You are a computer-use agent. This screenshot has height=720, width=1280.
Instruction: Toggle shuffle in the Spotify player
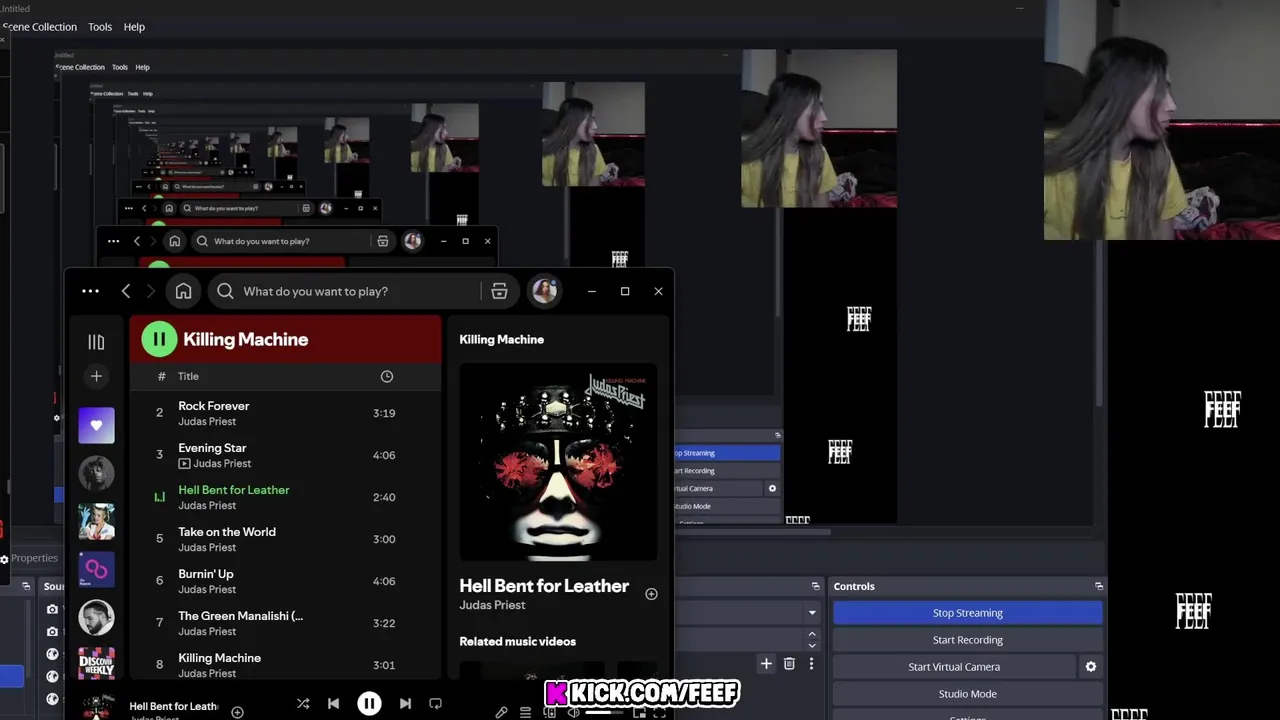click(303, 704)
